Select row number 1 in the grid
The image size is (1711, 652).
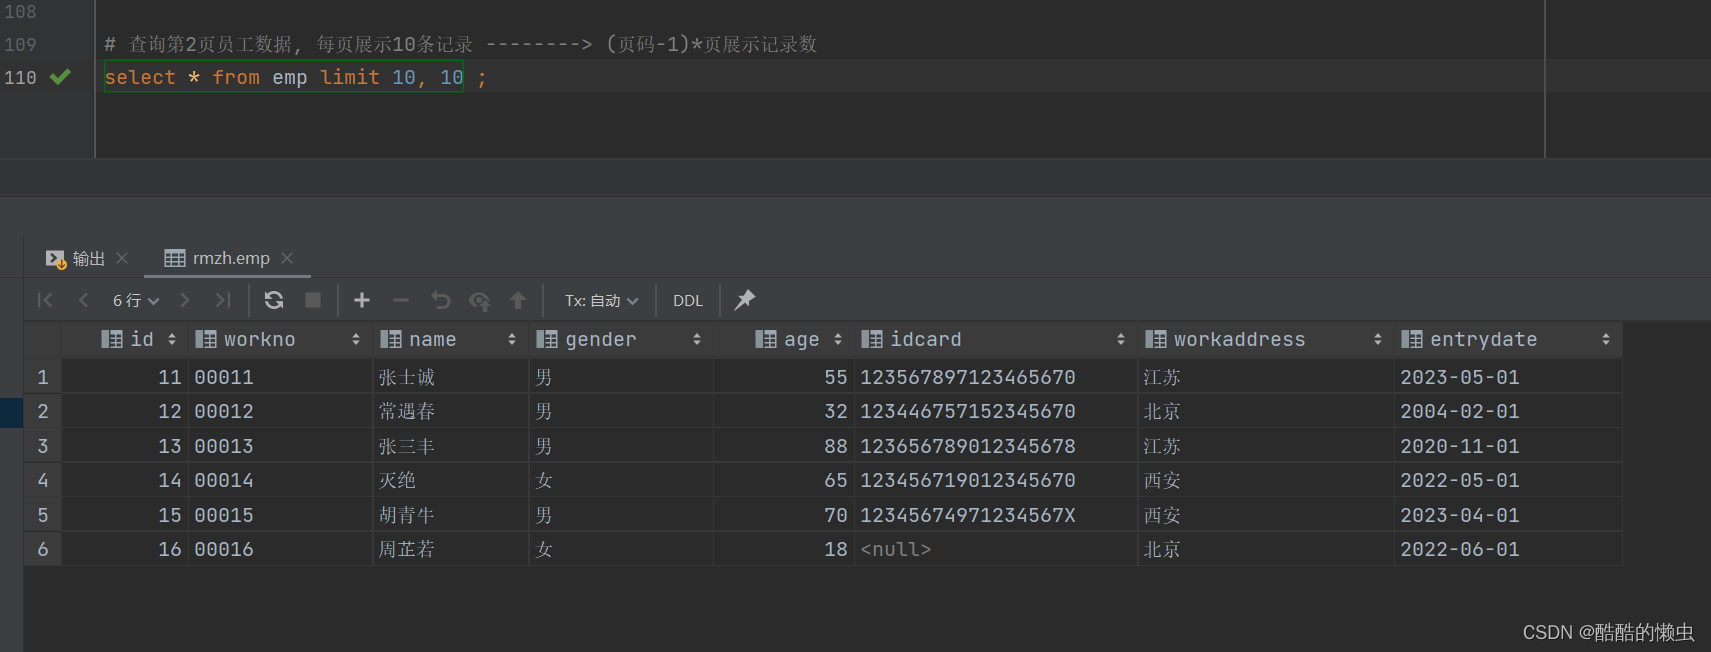click(x=43, y=377)
